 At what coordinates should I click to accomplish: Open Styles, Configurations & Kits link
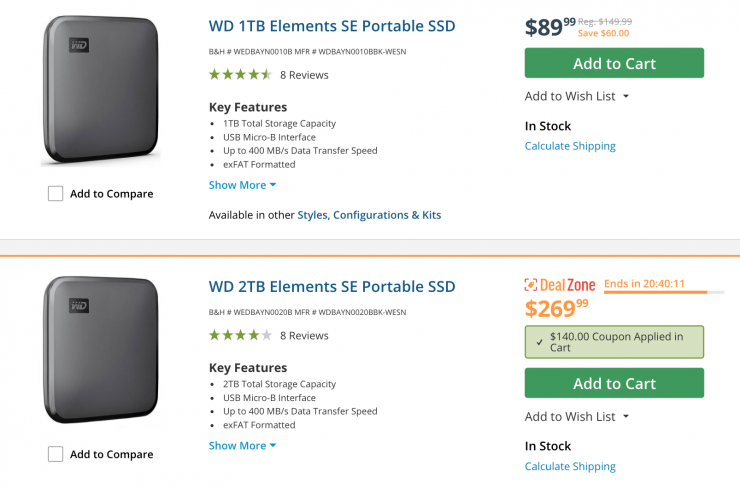coord(369,215)
